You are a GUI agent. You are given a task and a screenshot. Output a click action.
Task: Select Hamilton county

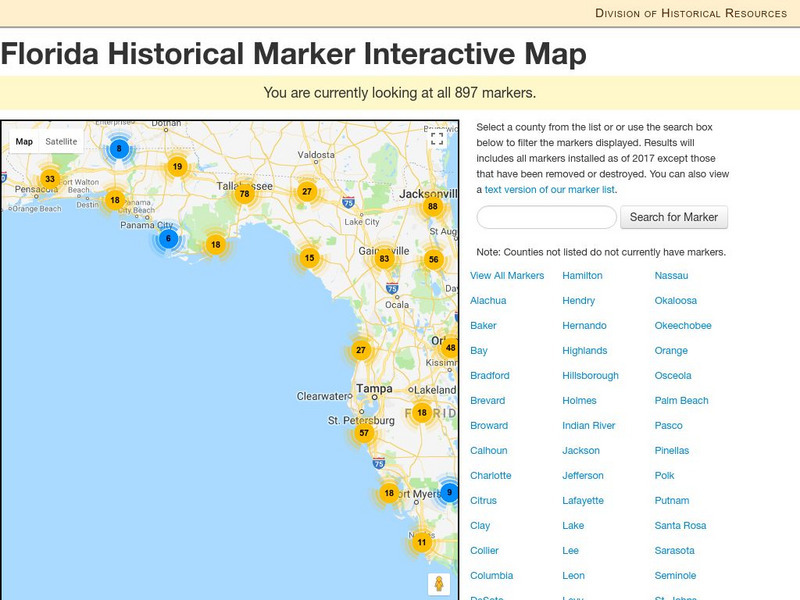(x=582, y=276)
